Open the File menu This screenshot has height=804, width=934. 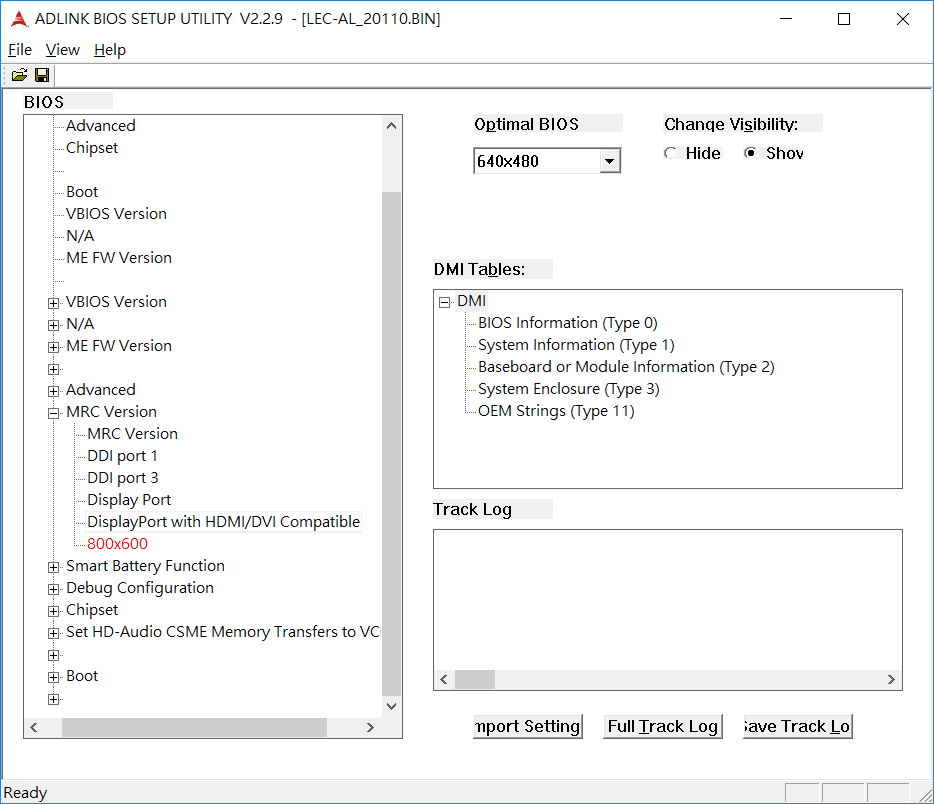20,50
